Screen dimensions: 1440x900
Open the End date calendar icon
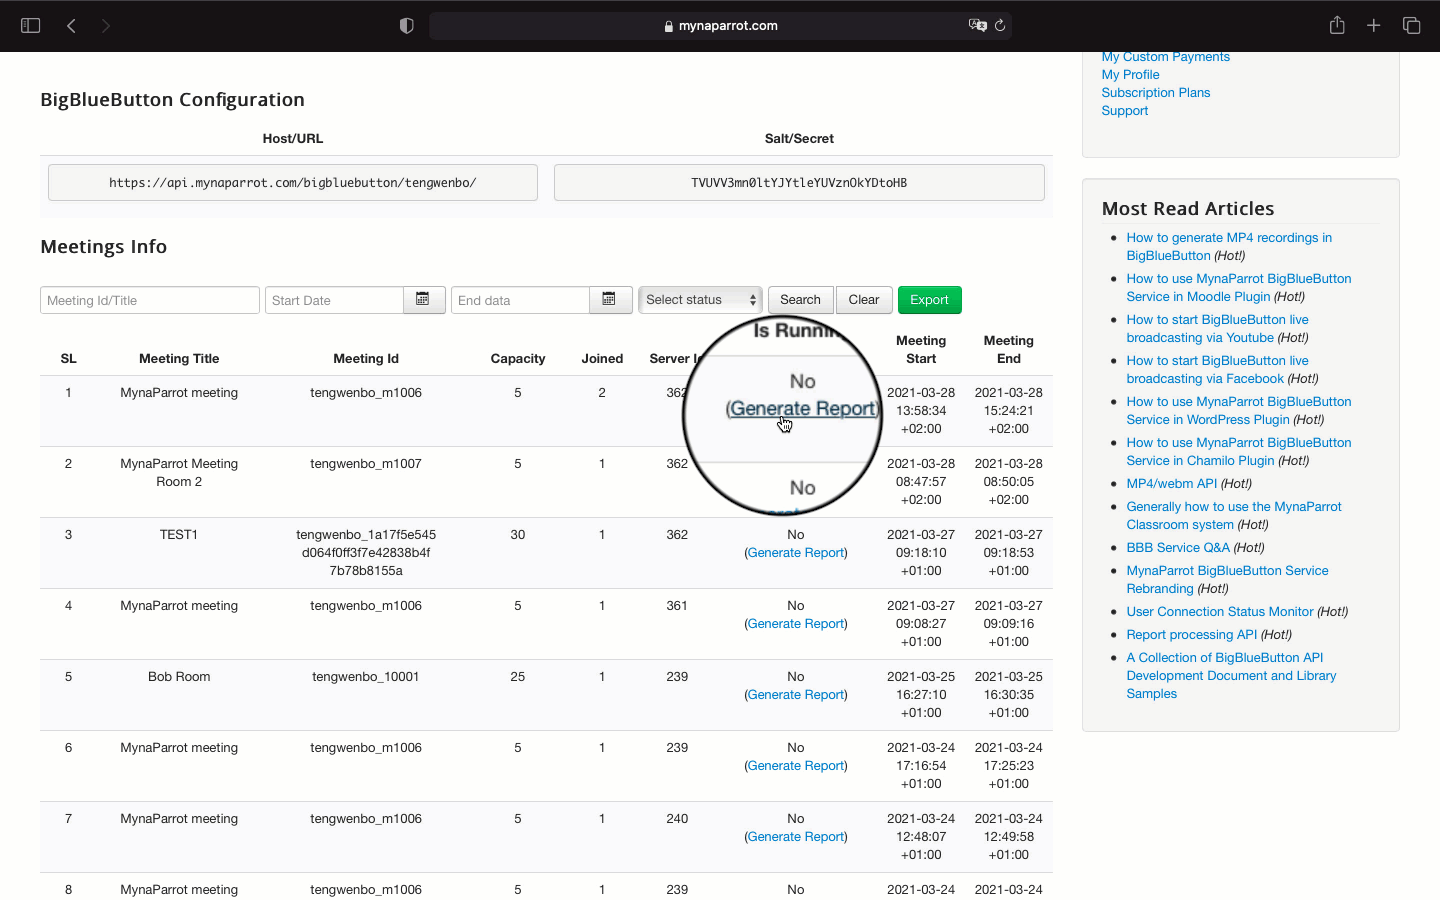click(x=610, y=300)
